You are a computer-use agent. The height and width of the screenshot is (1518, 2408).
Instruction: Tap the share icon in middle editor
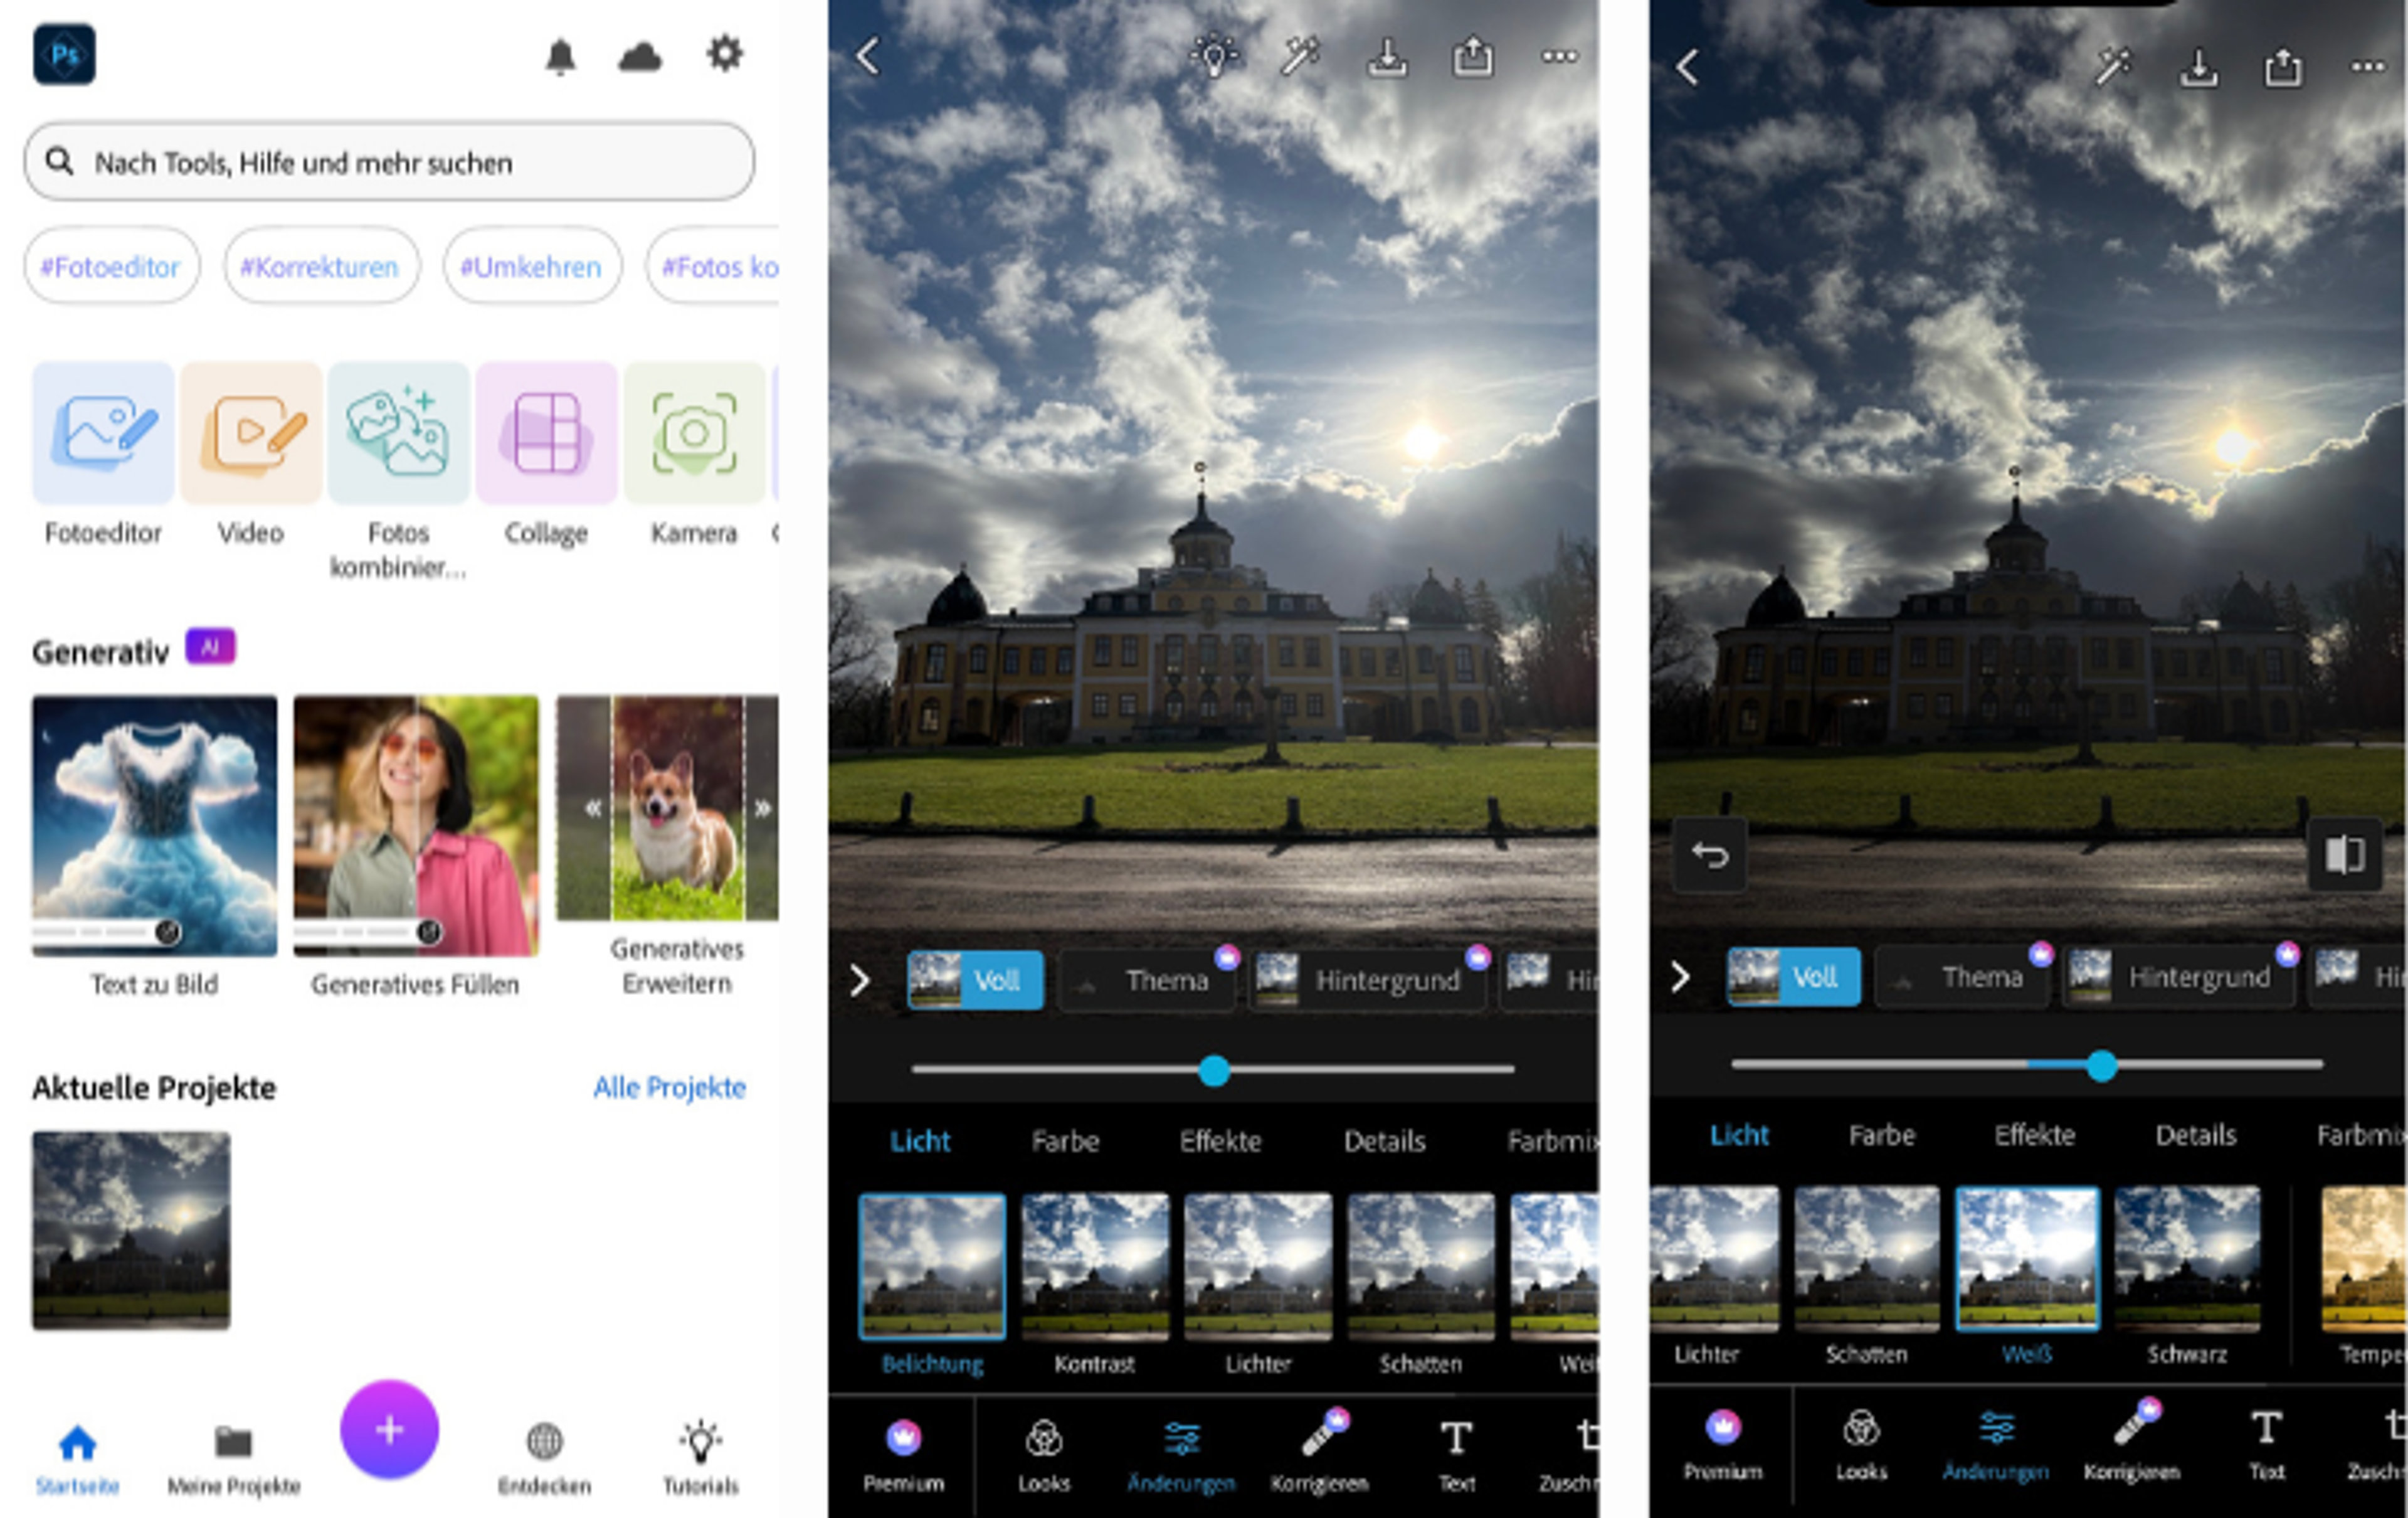(1473, 56)
